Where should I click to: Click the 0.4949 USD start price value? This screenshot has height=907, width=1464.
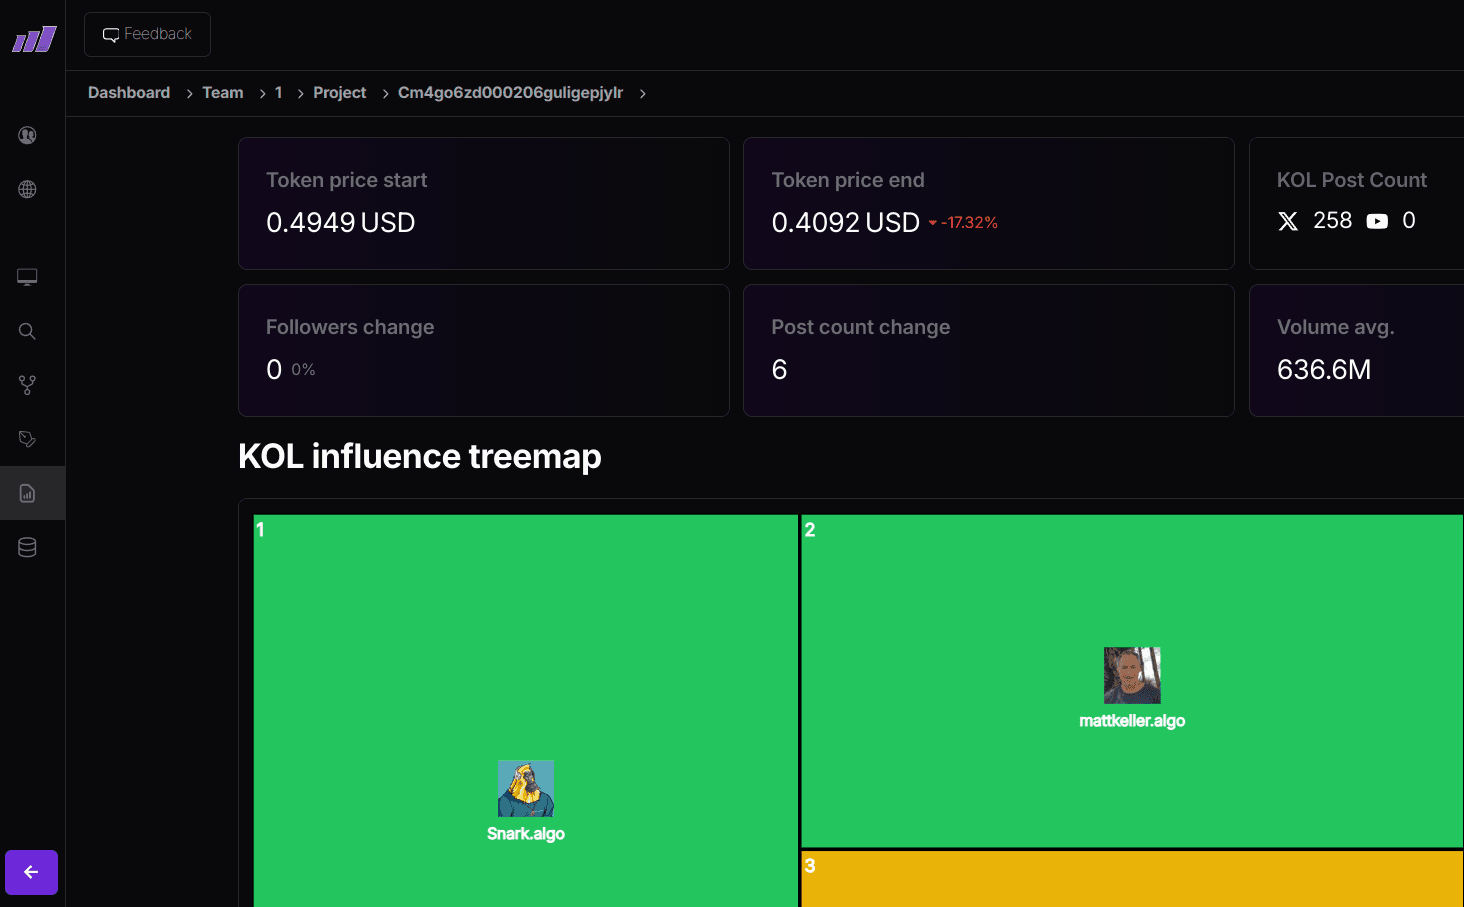pos(341,222)
